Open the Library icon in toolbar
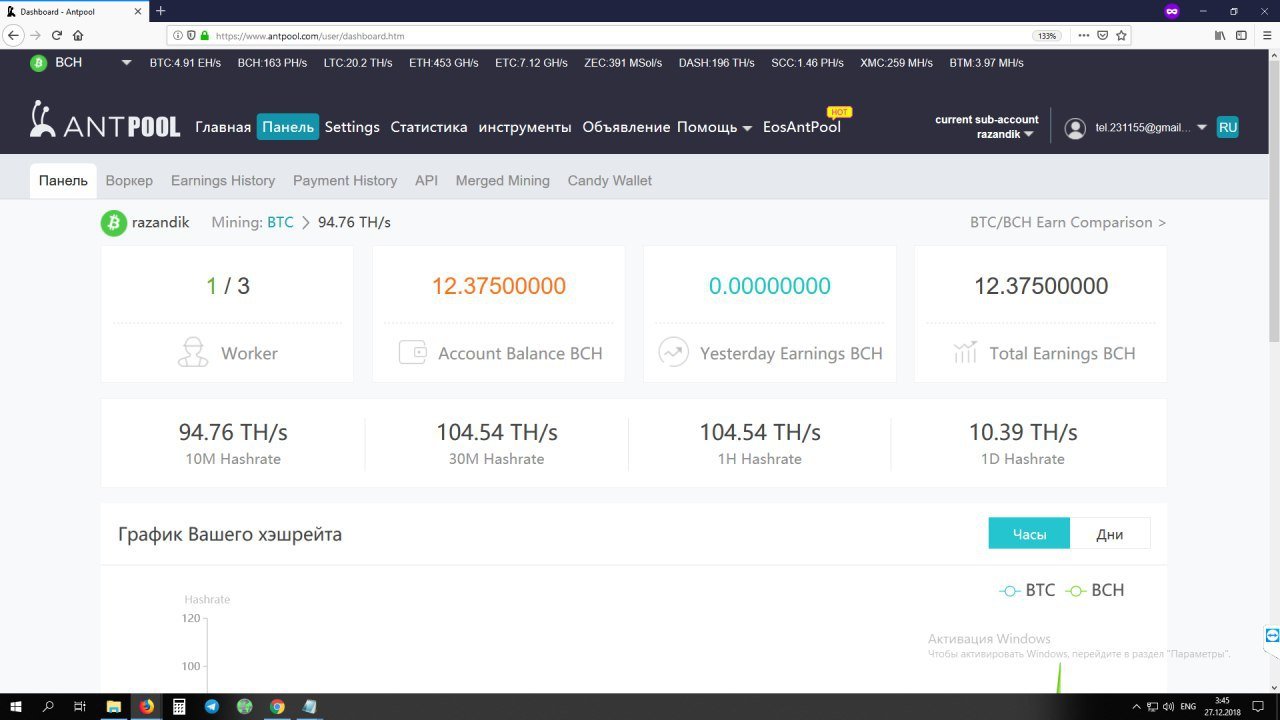 (x=1220, y=35)
